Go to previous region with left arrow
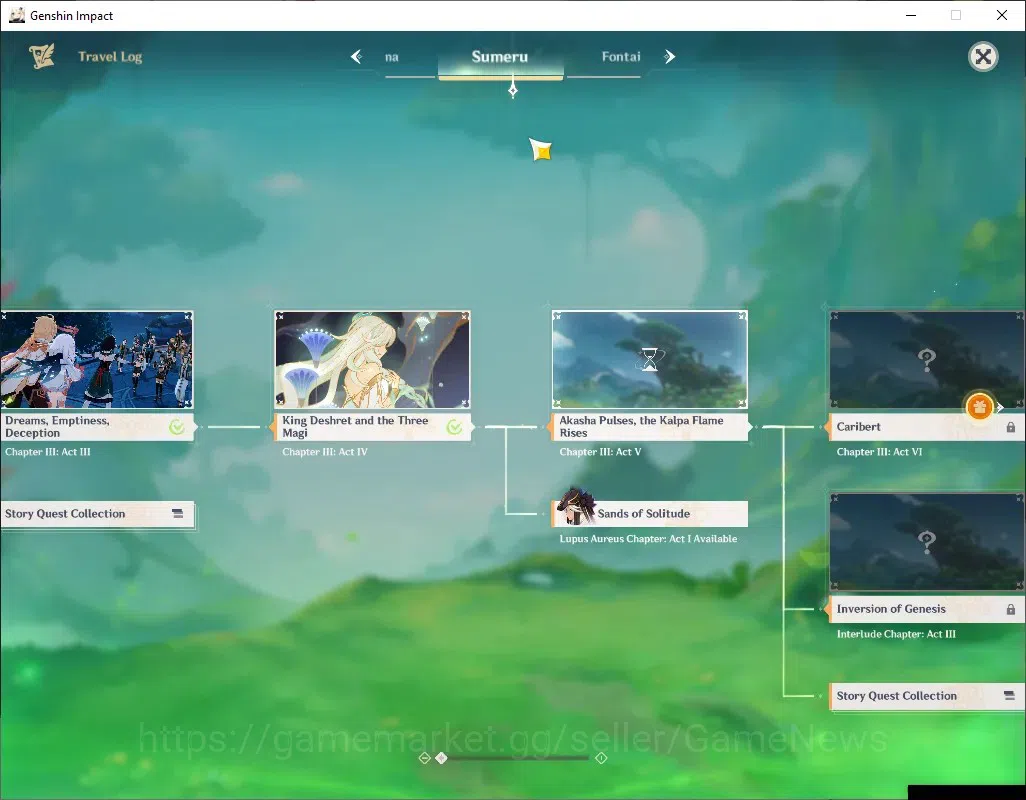 [x=357, y=57]
